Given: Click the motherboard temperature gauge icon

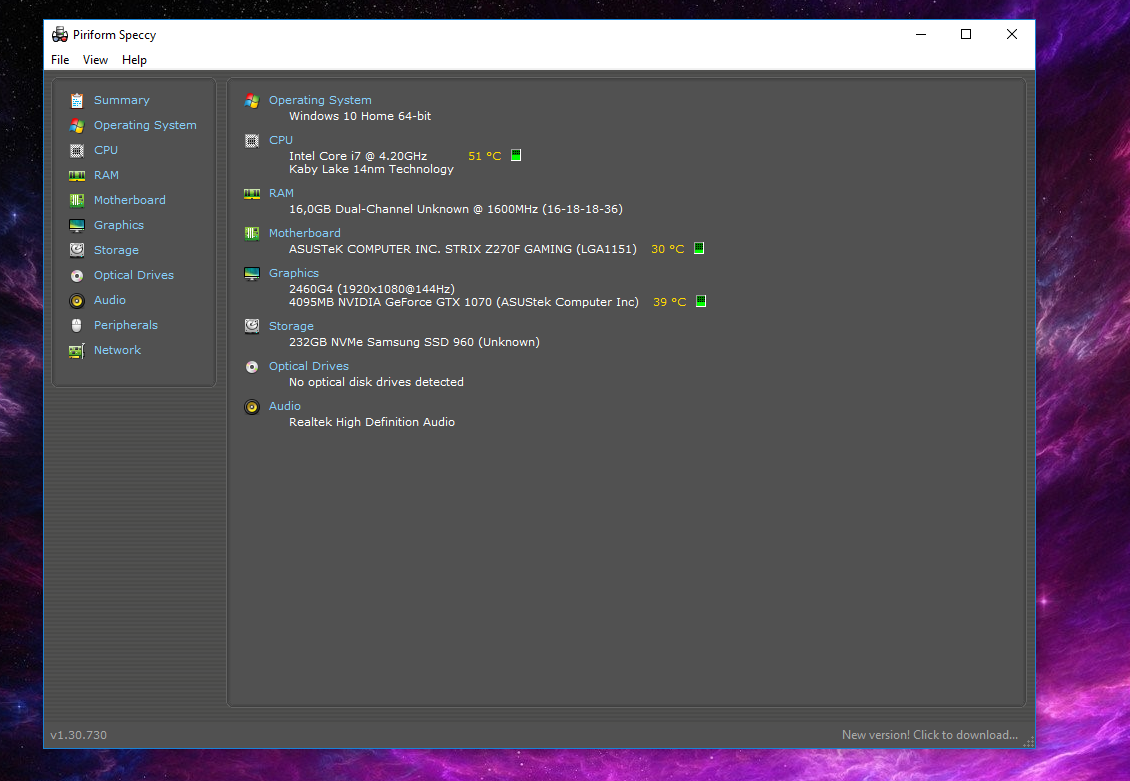Looking at the screenshot, I should click(698, 247).
